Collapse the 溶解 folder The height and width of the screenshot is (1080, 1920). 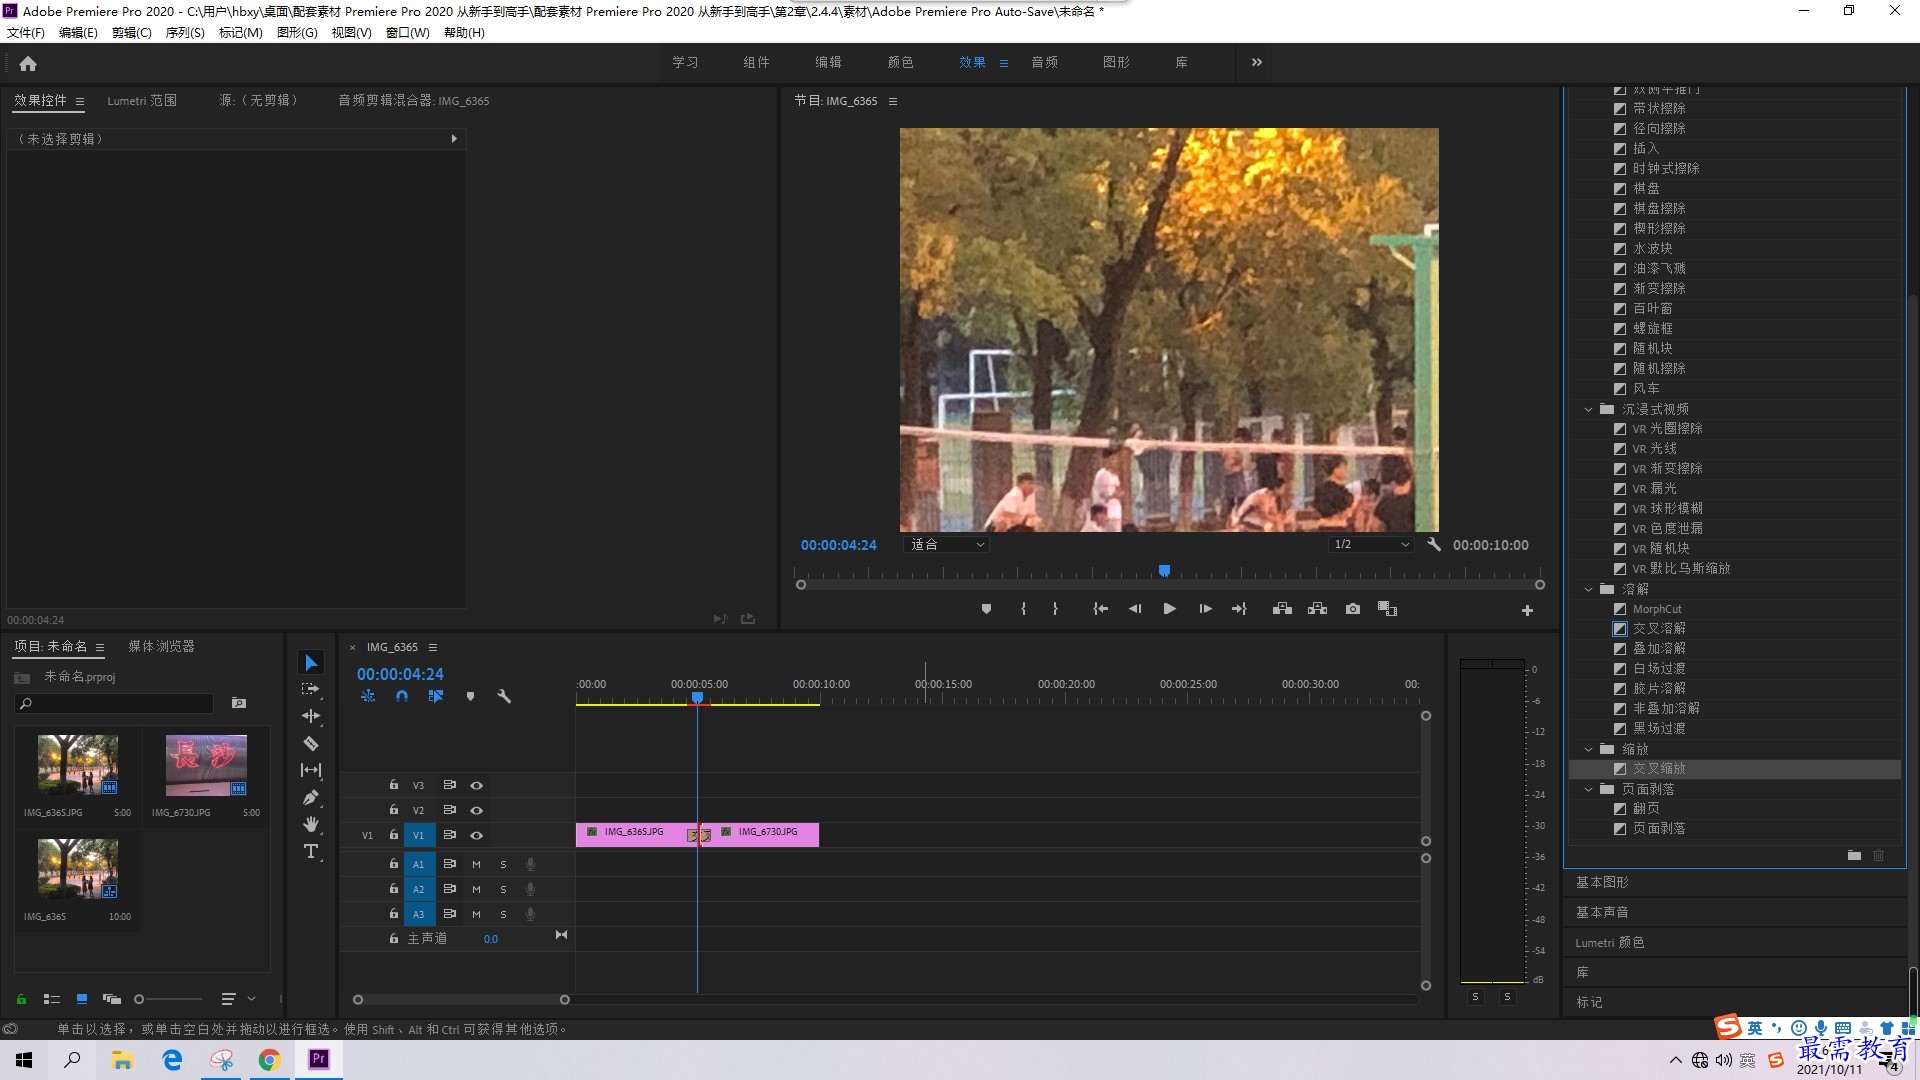click(1588, 589)
